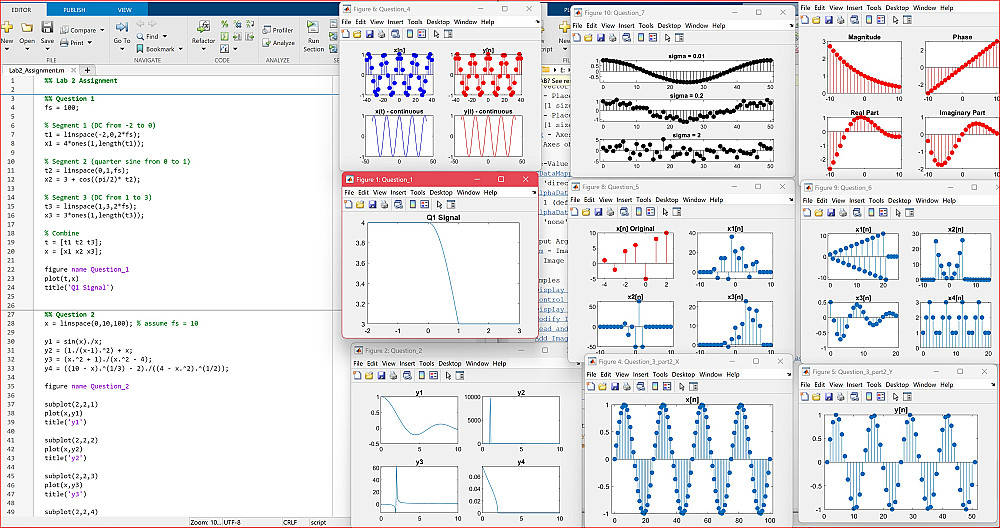The height and width of the screenshot is (528, 1000).
Task: Open the Print dropdown arrow in Editor ribbon
Action: (89, 43)
